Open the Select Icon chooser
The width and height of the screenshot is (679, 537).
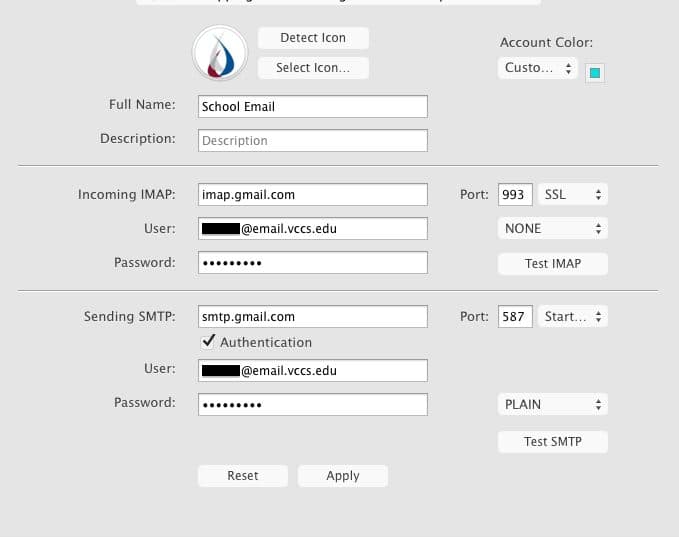pos(313,68)
